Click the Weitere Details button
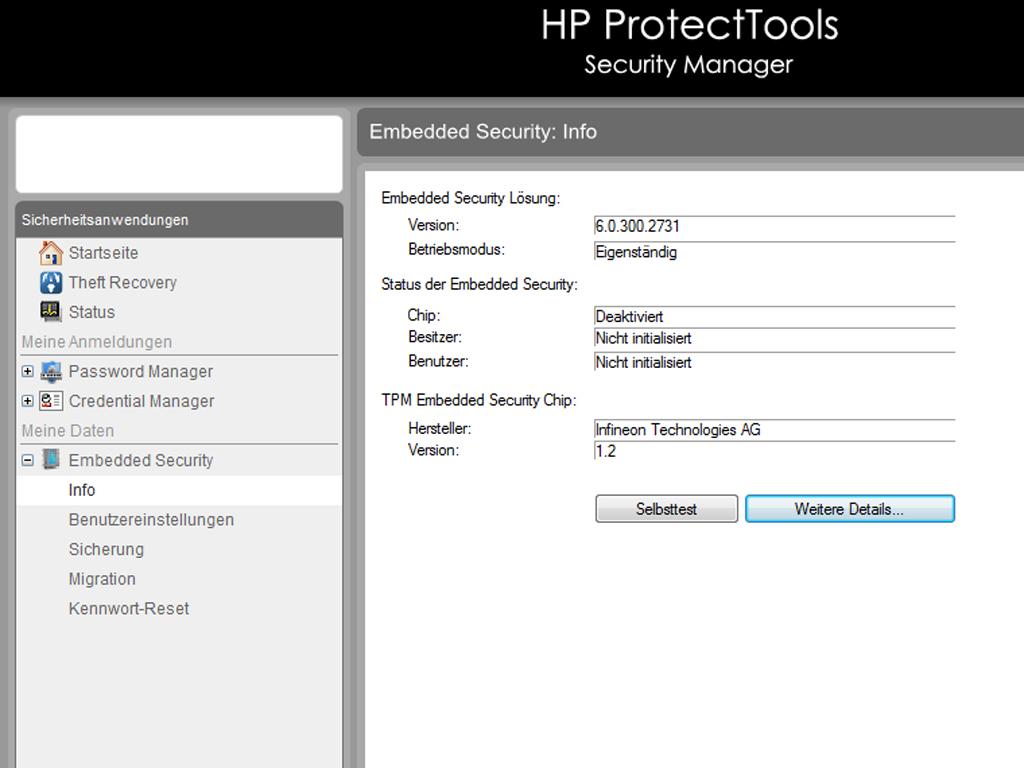The height and width of the screenshot is (768, 1024). [849, 509]
